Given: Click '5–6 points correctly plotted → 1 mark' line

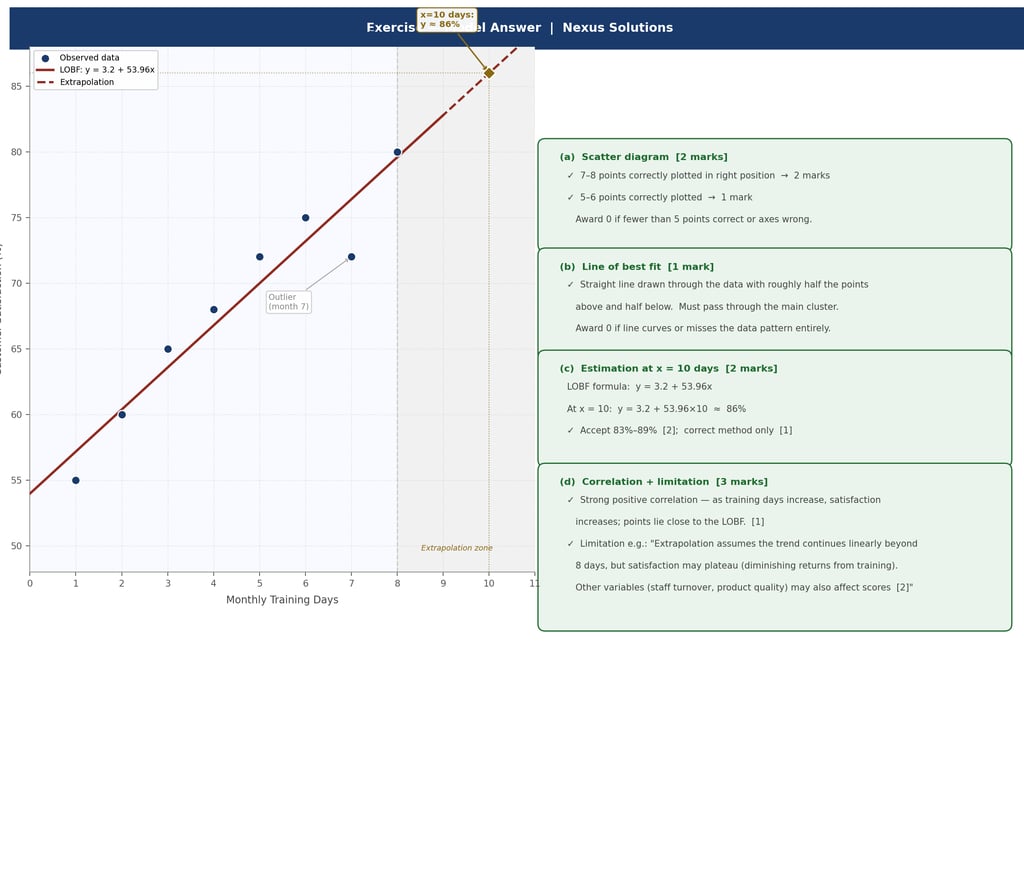Looking at the screenshot, I should 660,197.
